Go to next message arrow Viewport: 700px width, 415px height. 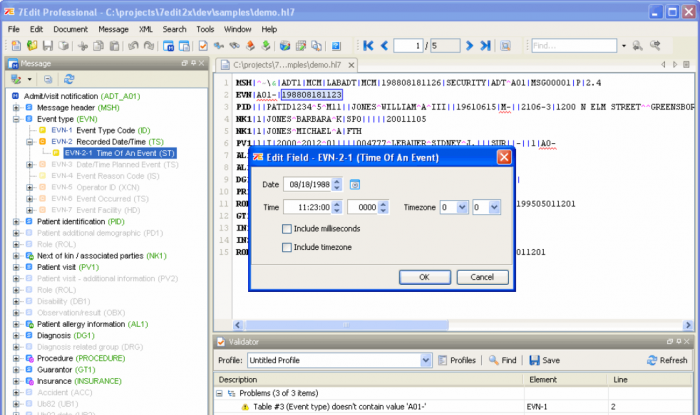pyautogui.click(x=469, y=46)
